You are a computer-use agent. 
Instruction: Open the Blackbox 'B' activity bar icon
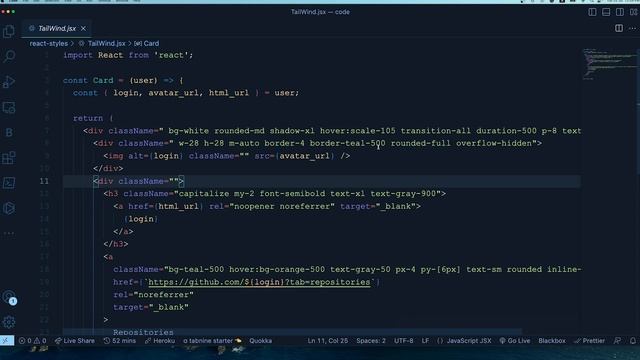(9, 132)
